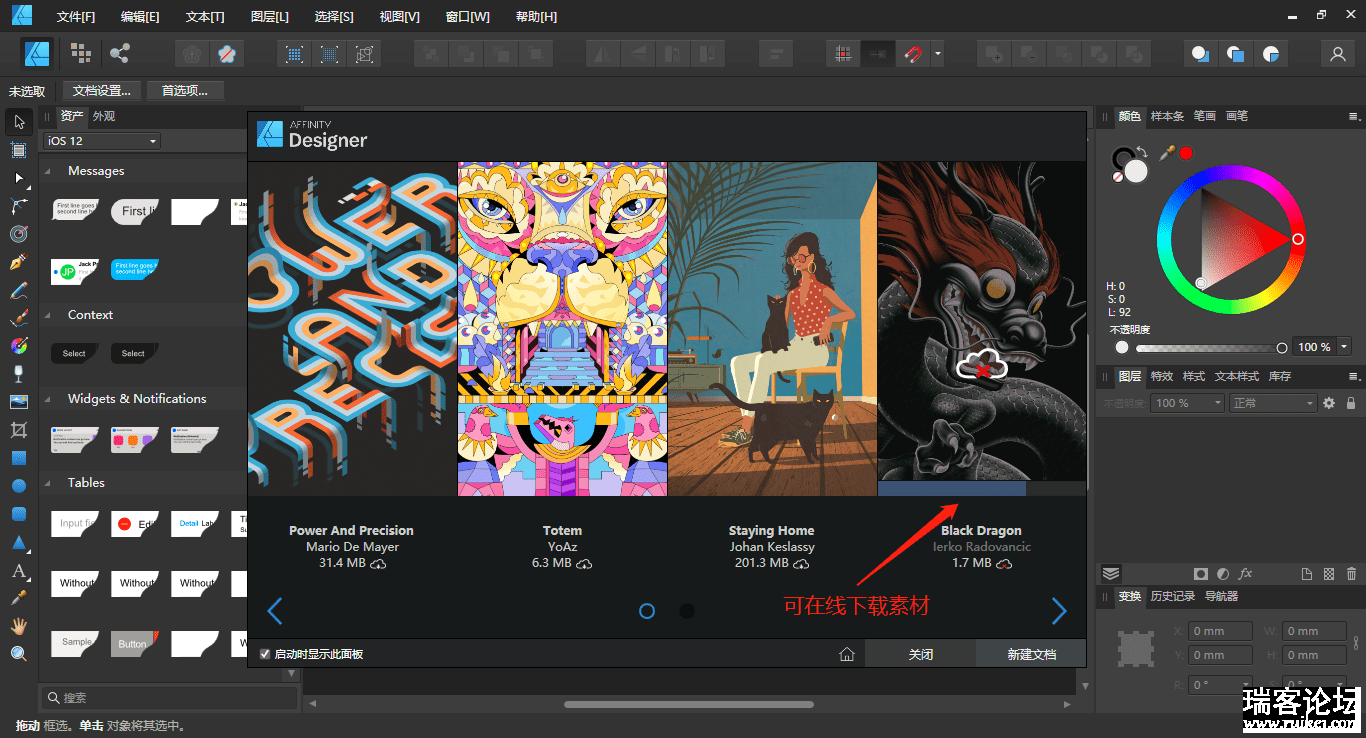Toggle show this panel on startup checkbox

pos(265,654)
